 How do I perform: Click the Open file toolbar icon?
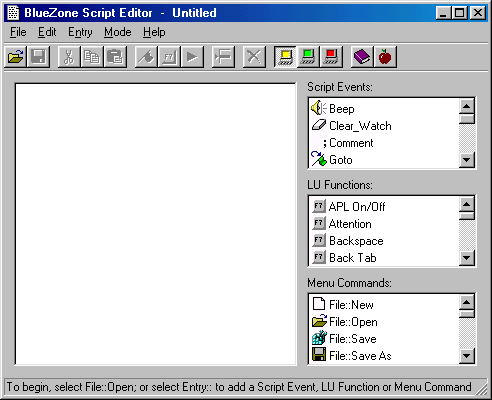(x=16, y=57)
